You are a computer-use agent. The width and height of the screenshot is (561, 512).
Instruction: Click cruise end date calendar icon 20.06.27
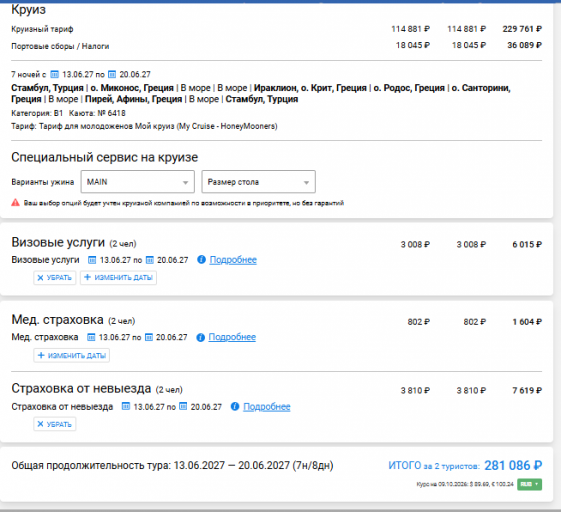click(x=112, y=74)
